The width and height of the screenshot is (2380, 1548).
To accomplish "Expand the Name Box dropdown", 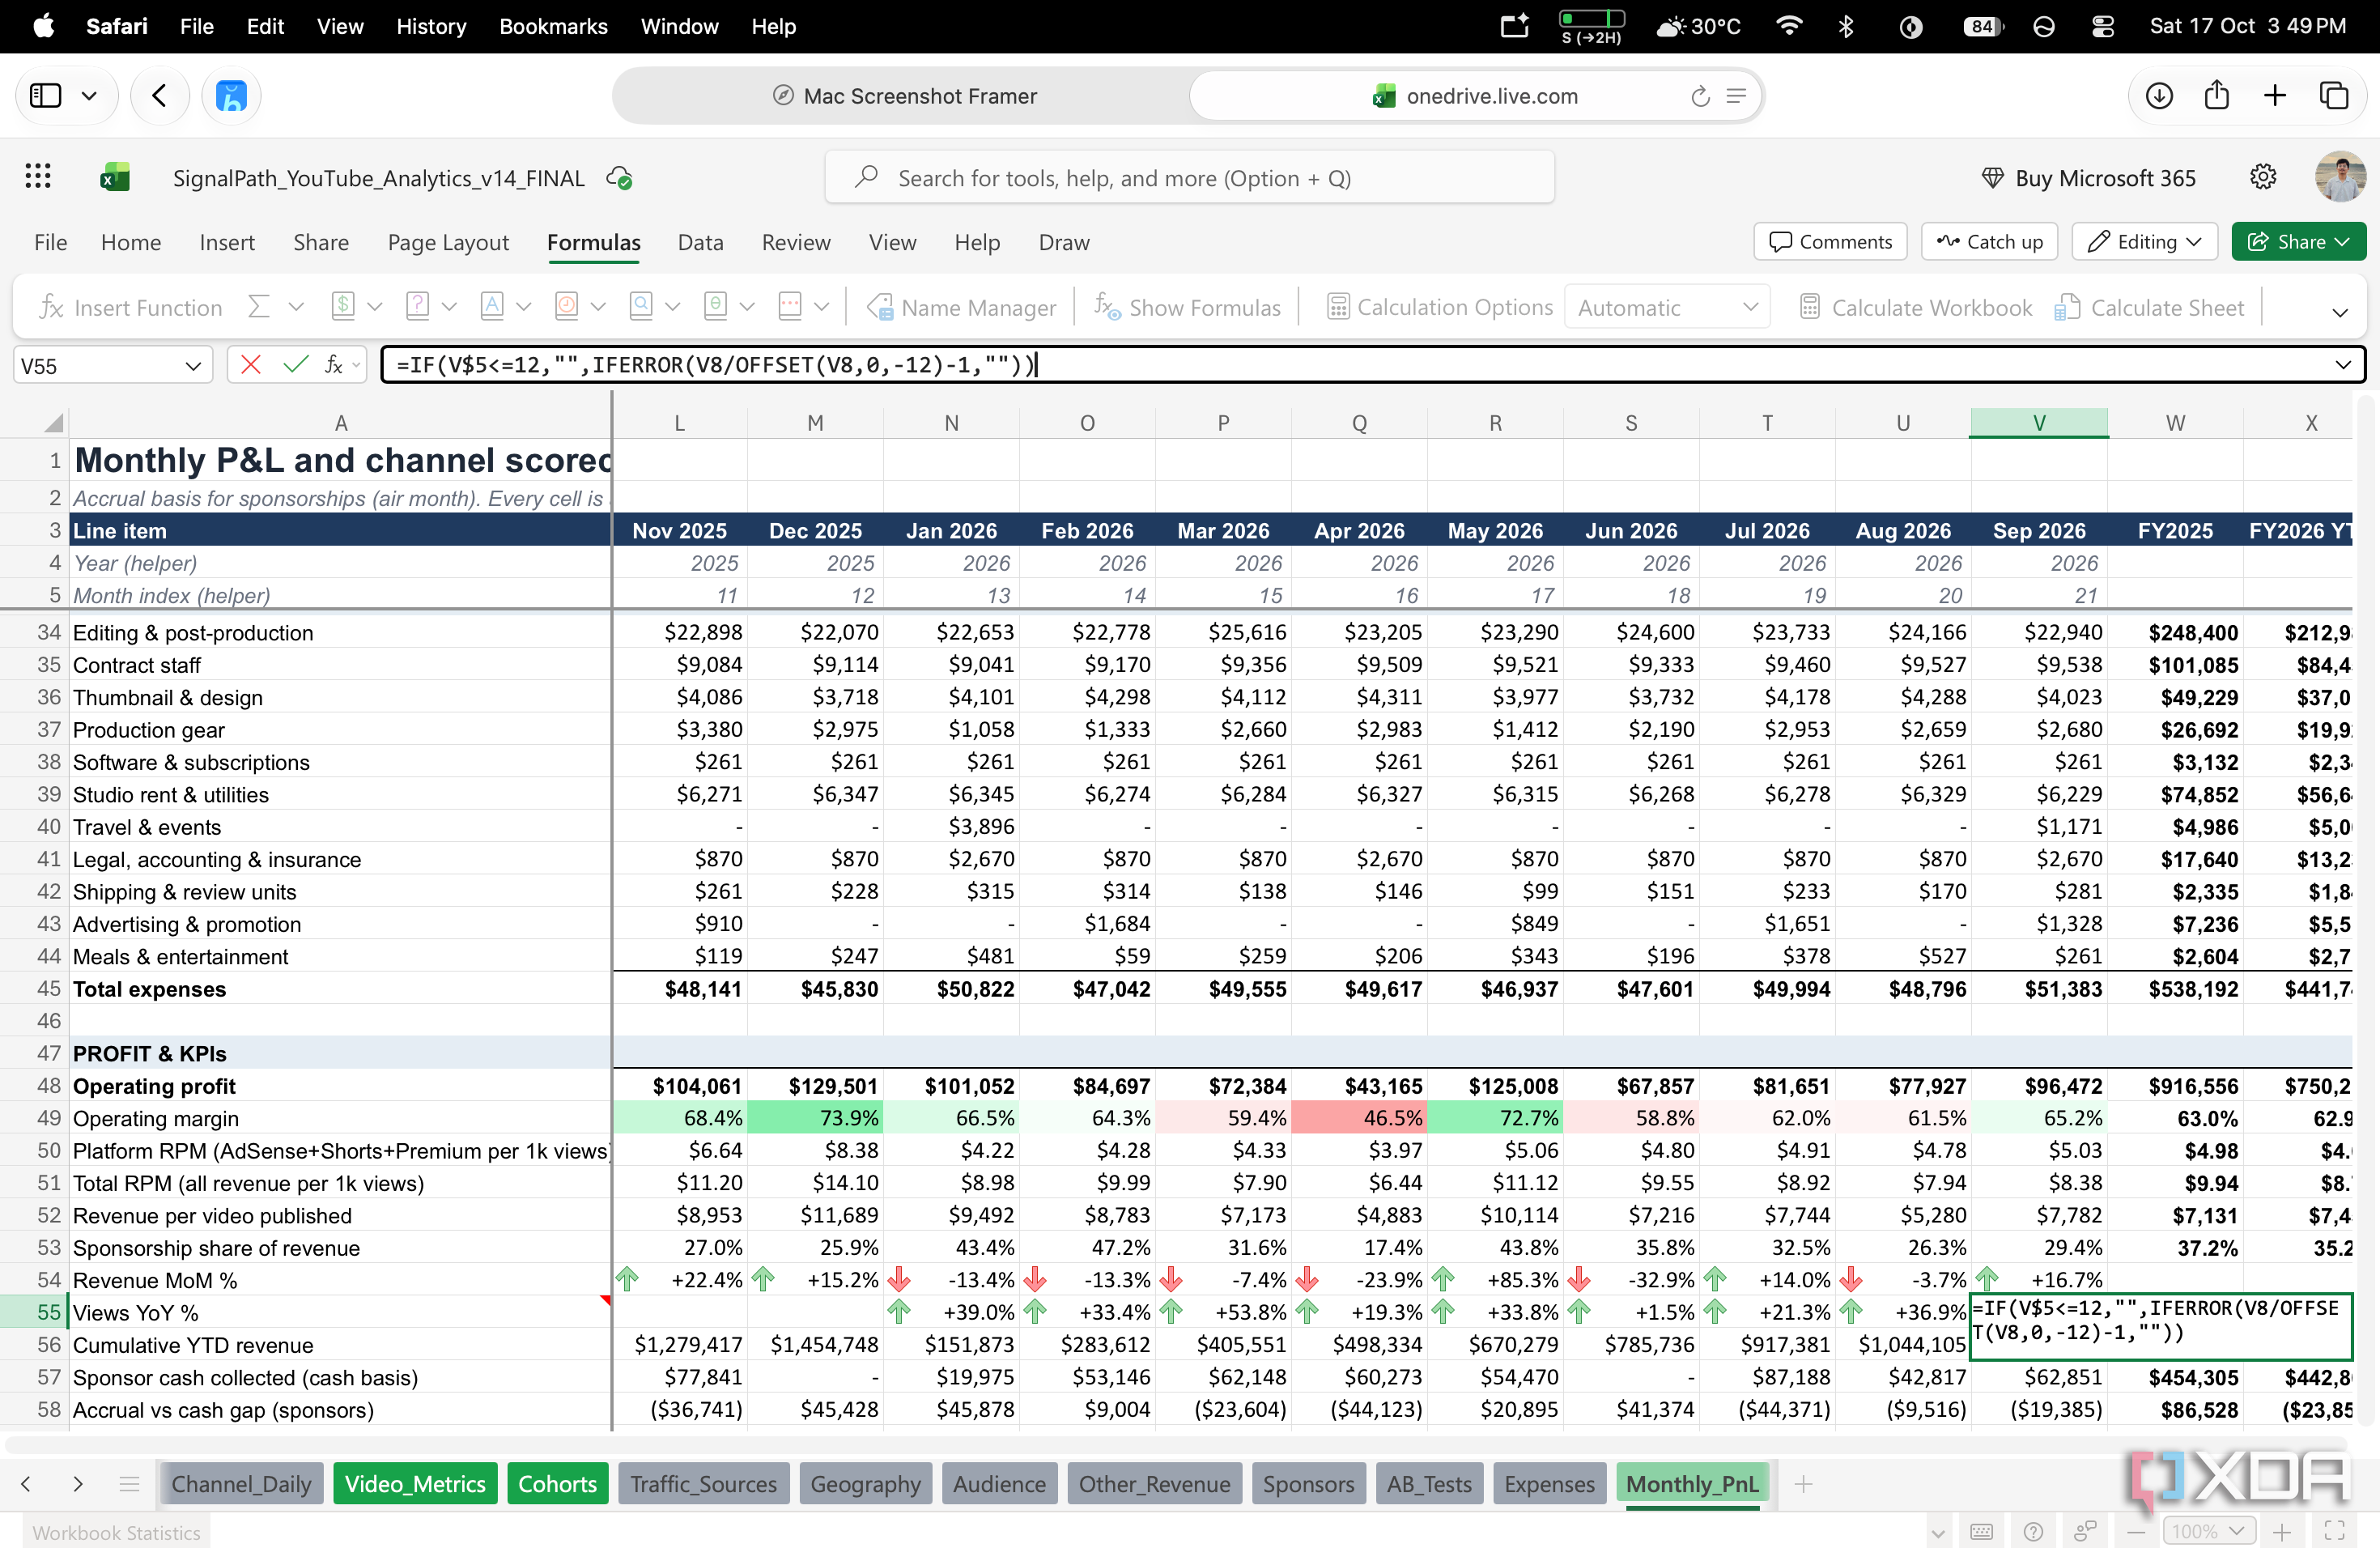I will [x=193, y=366].
